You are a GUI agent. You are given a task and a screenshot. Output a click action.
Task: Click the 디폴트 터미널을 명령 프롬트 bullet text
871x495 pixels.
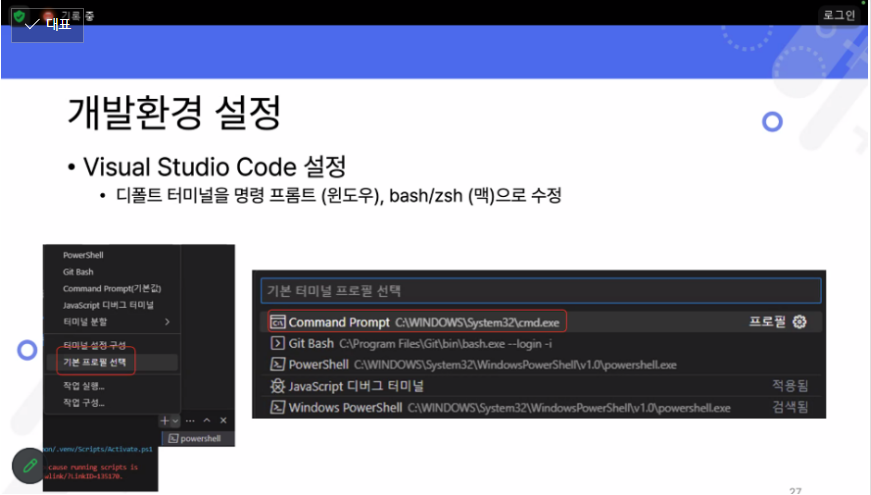click(x=339, y=196)
